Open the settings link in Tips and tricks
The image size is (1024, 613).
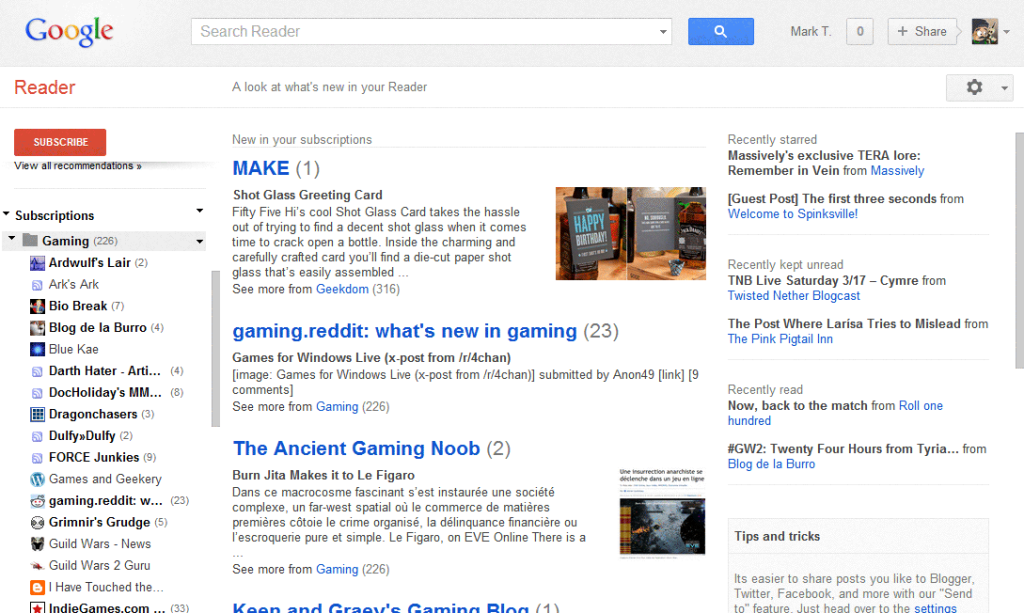pyautogui.click(x=935, y=608)
